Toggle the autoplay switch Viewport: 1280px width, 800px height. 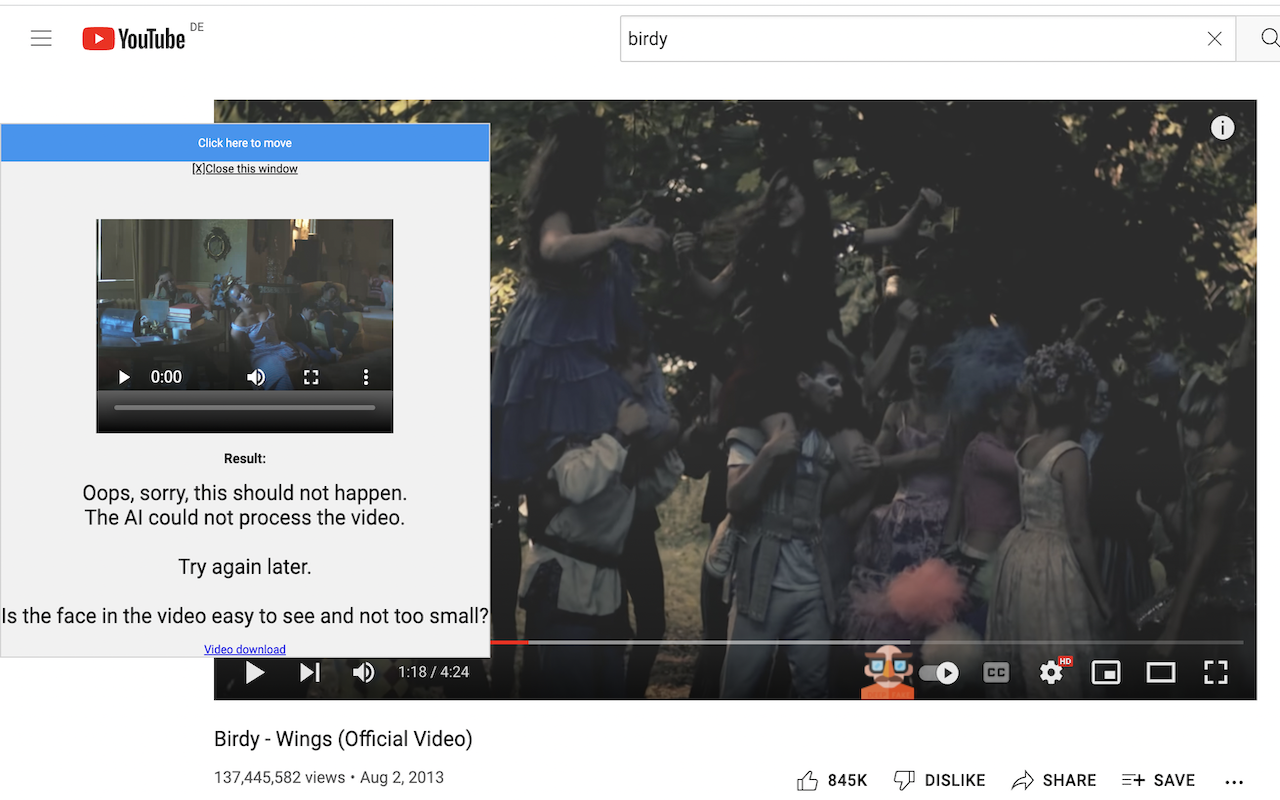pos(939,673)
